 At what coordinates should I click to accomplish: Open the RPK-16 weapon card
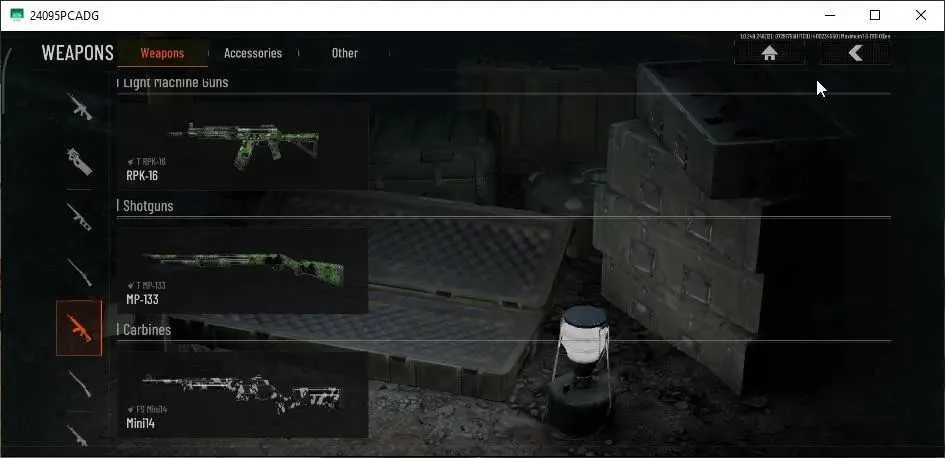tap(242, 146)
